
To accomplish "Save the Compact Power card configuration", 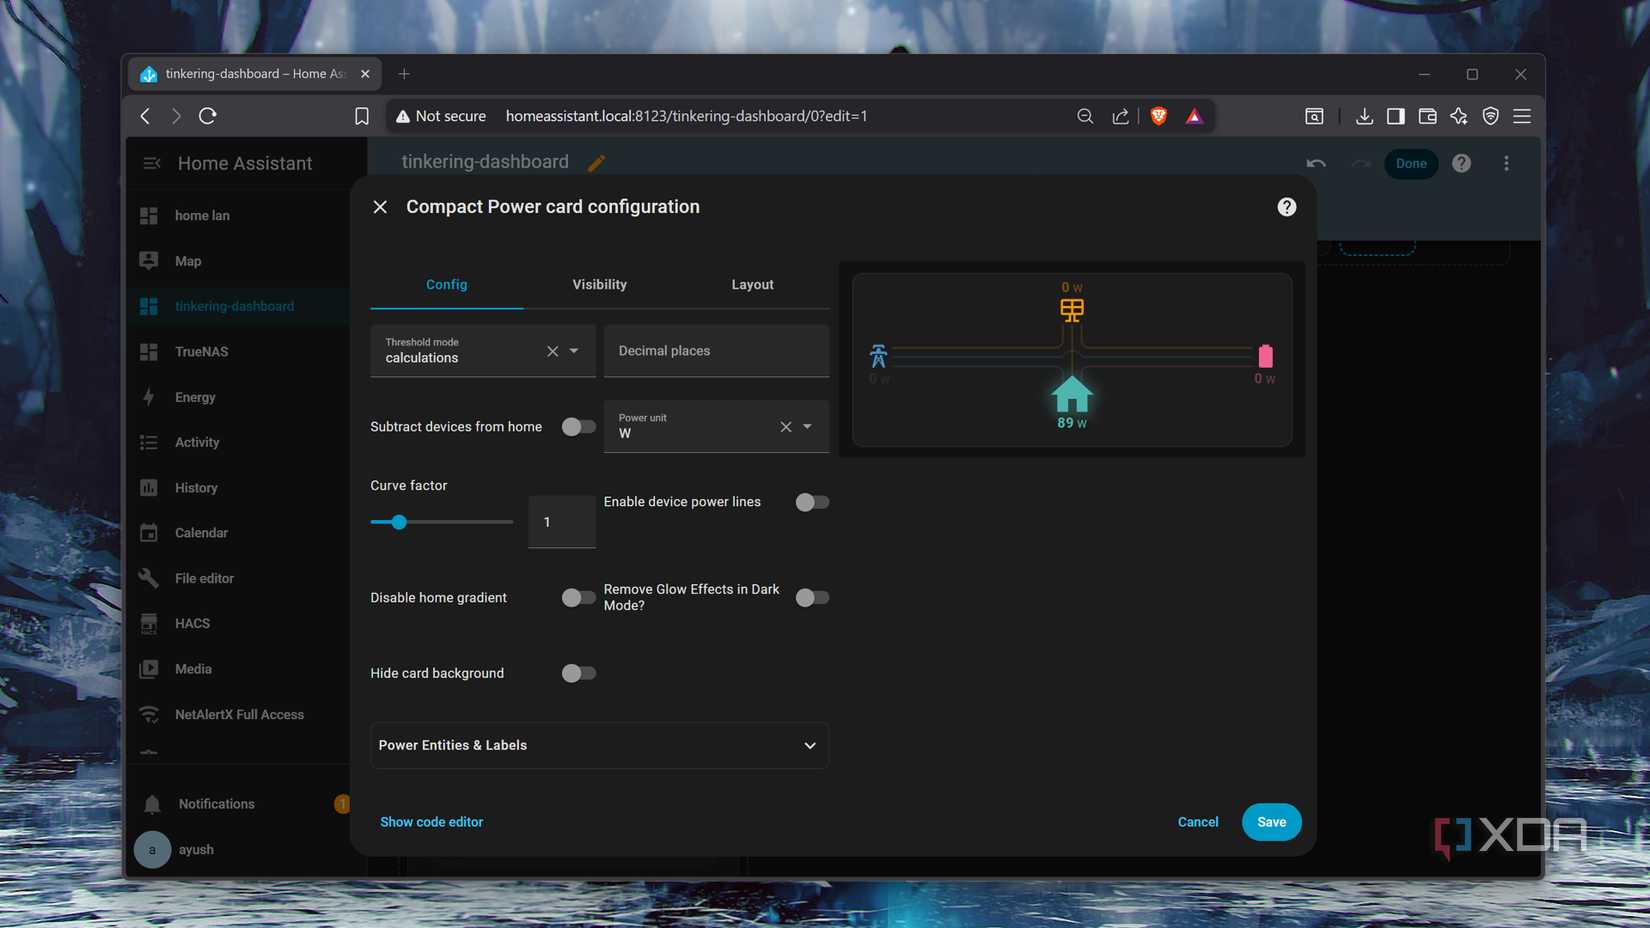I will 1271,821.
